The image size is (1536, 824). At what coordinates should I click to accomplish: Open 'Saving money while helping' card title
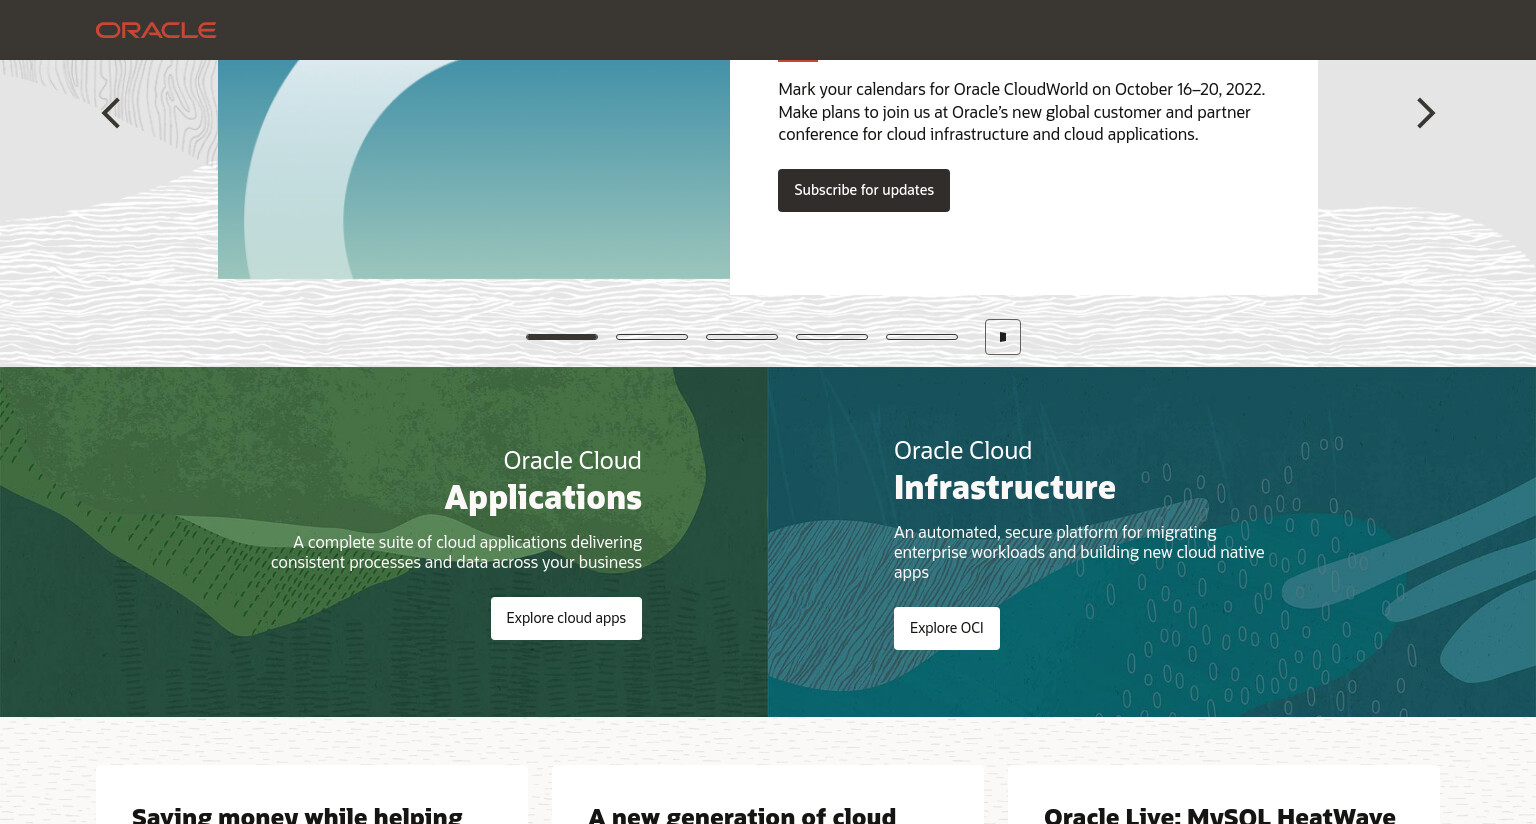[x=297, y=815]
